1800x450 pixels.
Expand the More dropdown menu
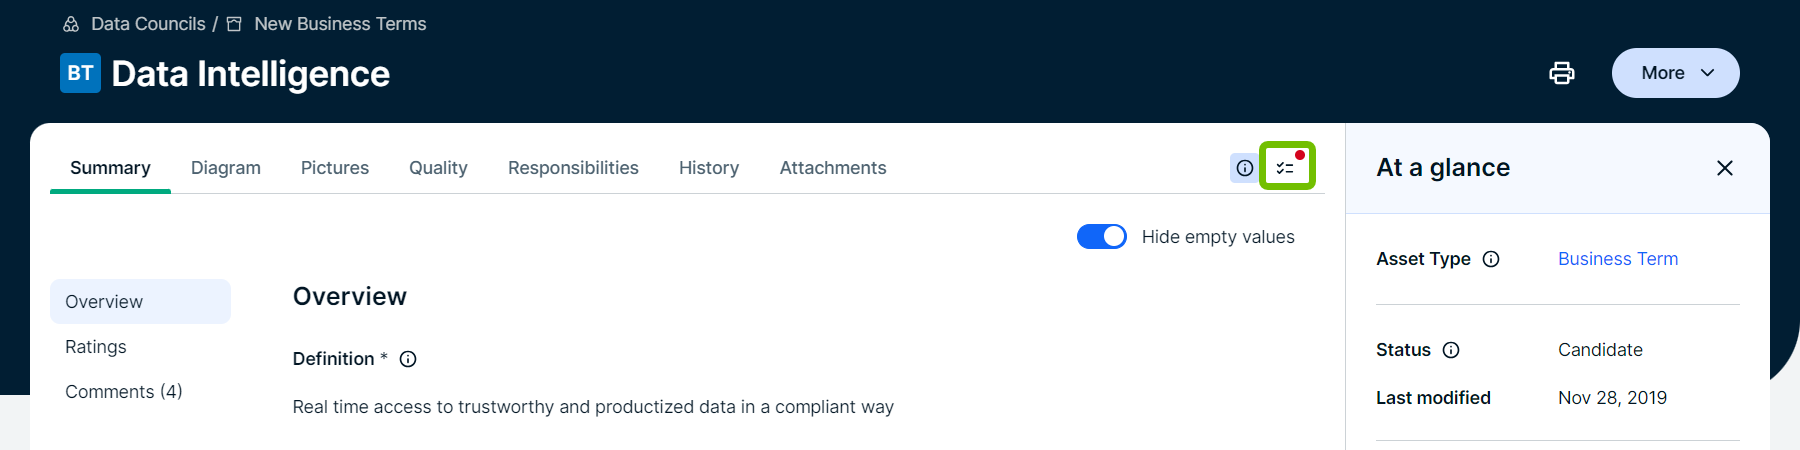click(x=1675, y=73)
